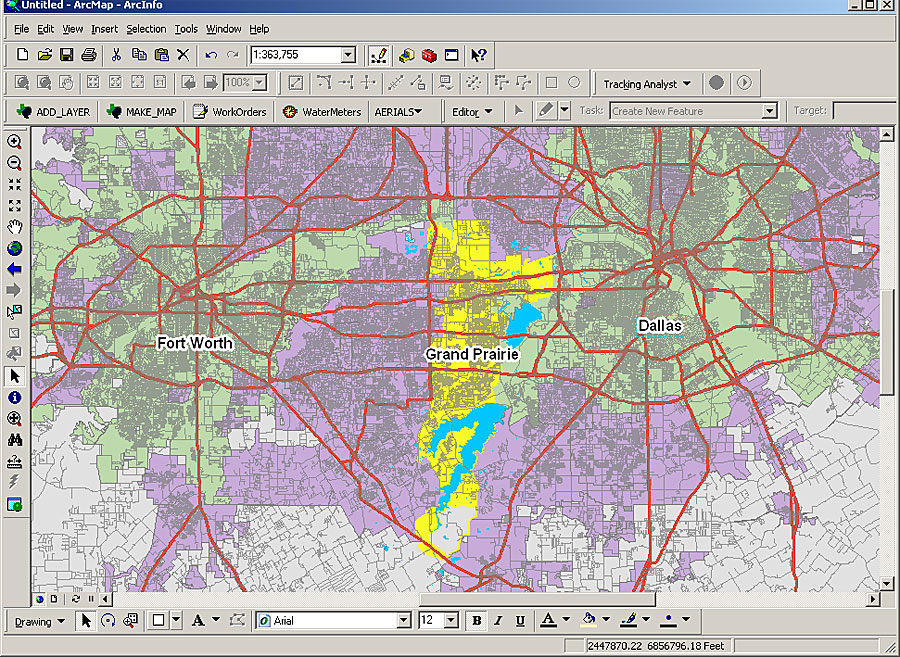900x657 pixels.
Task: Click the ADD_LAYER button
Action: pyautogui.click(x=54, y=111)
